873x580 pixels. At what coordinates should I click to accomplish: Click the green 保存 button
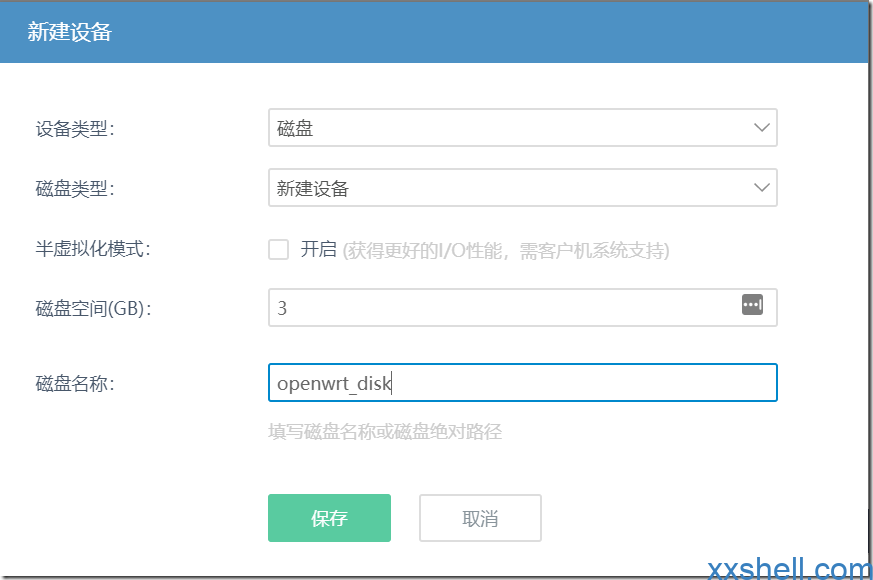click(329, 518)
